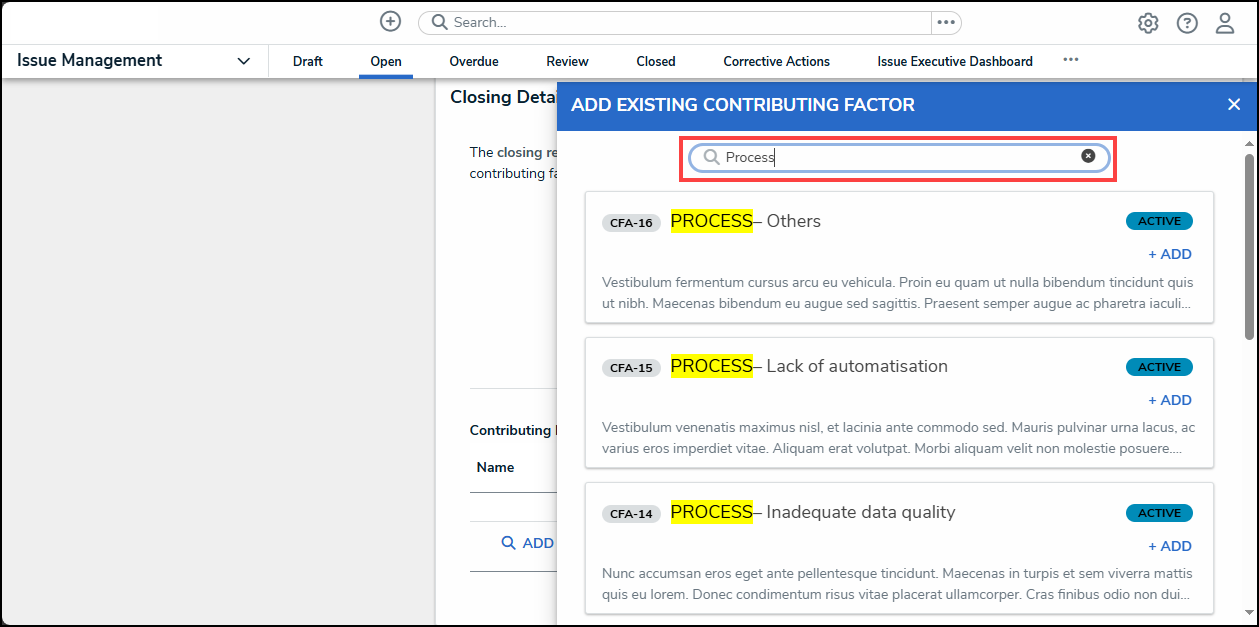Open the Settings gear icon
1259x627 pixels.
click(1148, 22)
